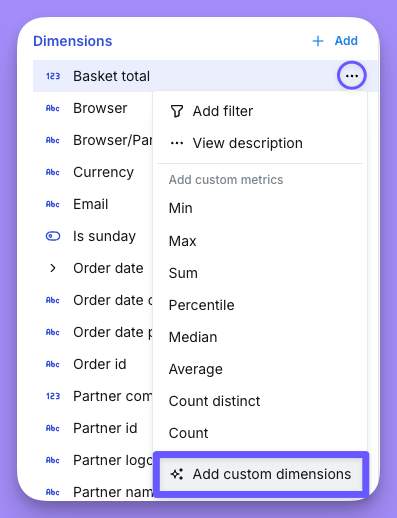Click the Dimensions section heading
This screenshot has width=397, height=518.
tap(73, 41)
